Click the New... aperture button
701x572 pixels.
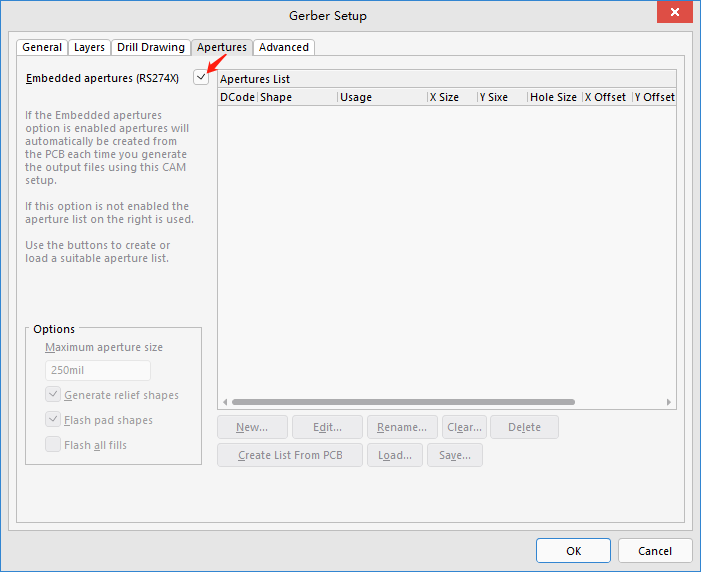click(252, 427)
